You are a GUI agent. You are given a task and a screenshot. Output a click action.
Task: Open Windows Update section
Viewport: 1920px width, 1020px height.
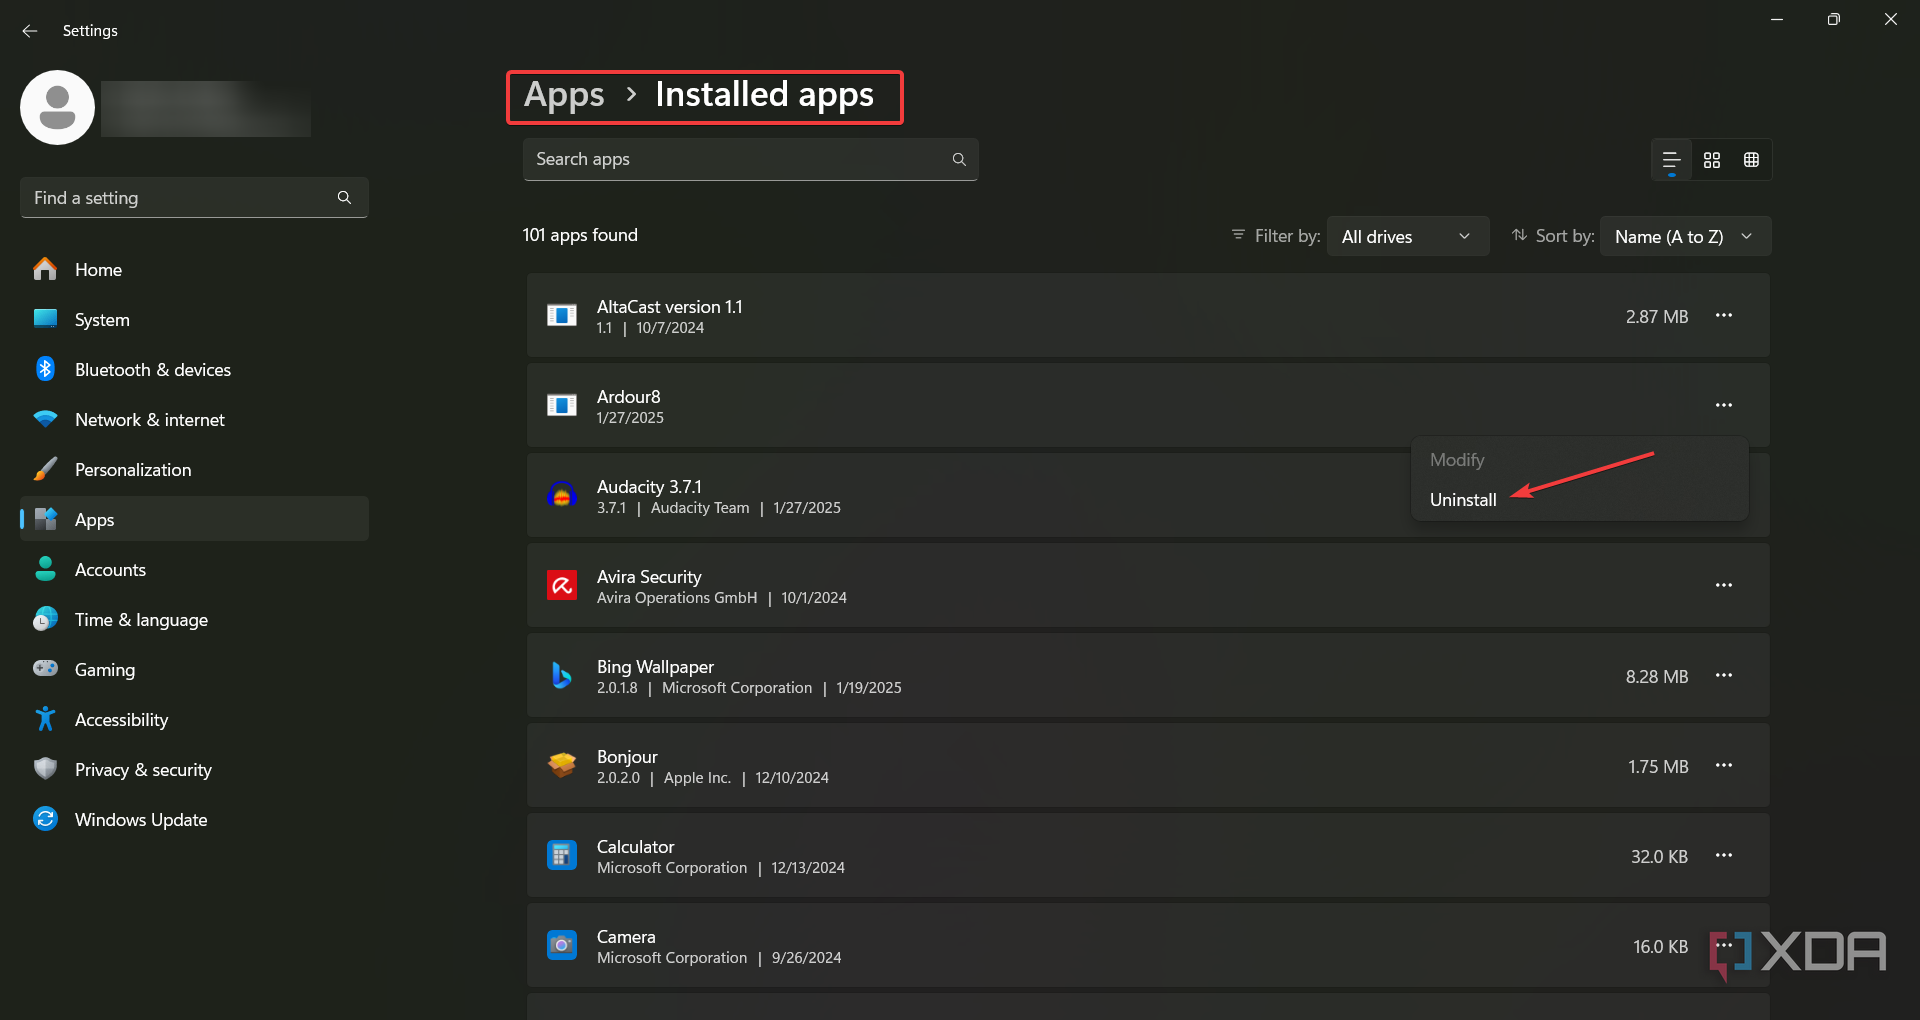coord(194,819)
